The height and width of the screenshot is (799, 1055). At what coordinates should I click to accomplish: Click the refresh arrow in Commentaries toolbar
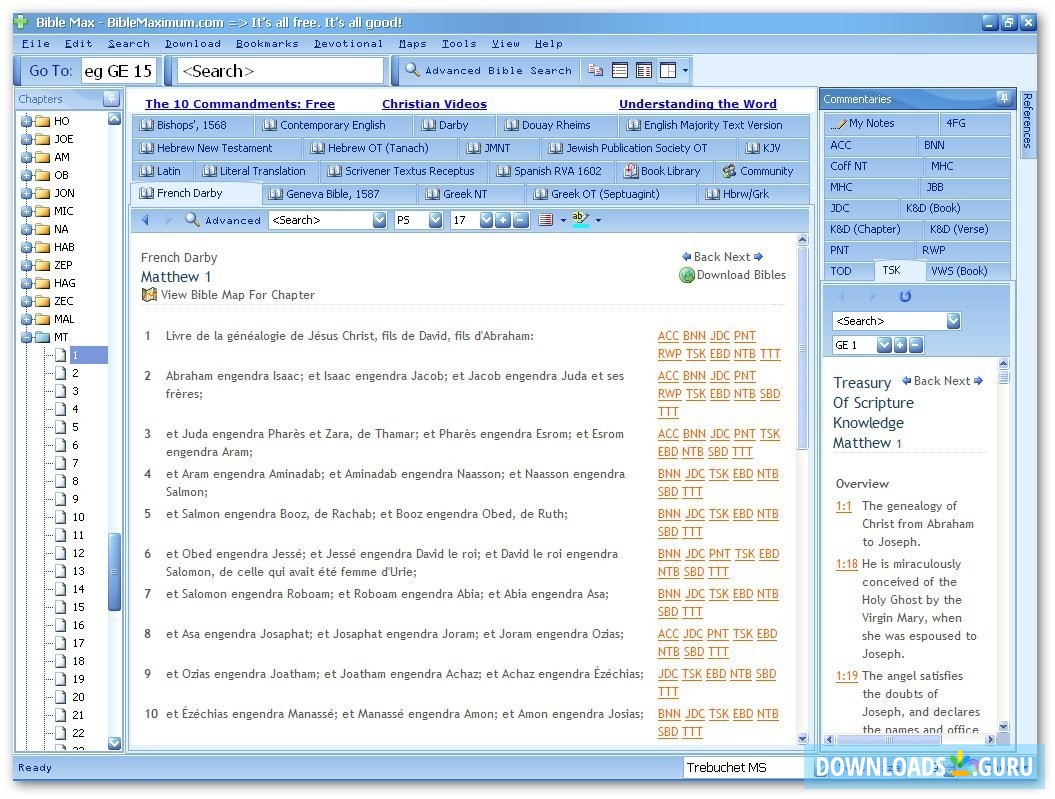(x=905, y=296)
